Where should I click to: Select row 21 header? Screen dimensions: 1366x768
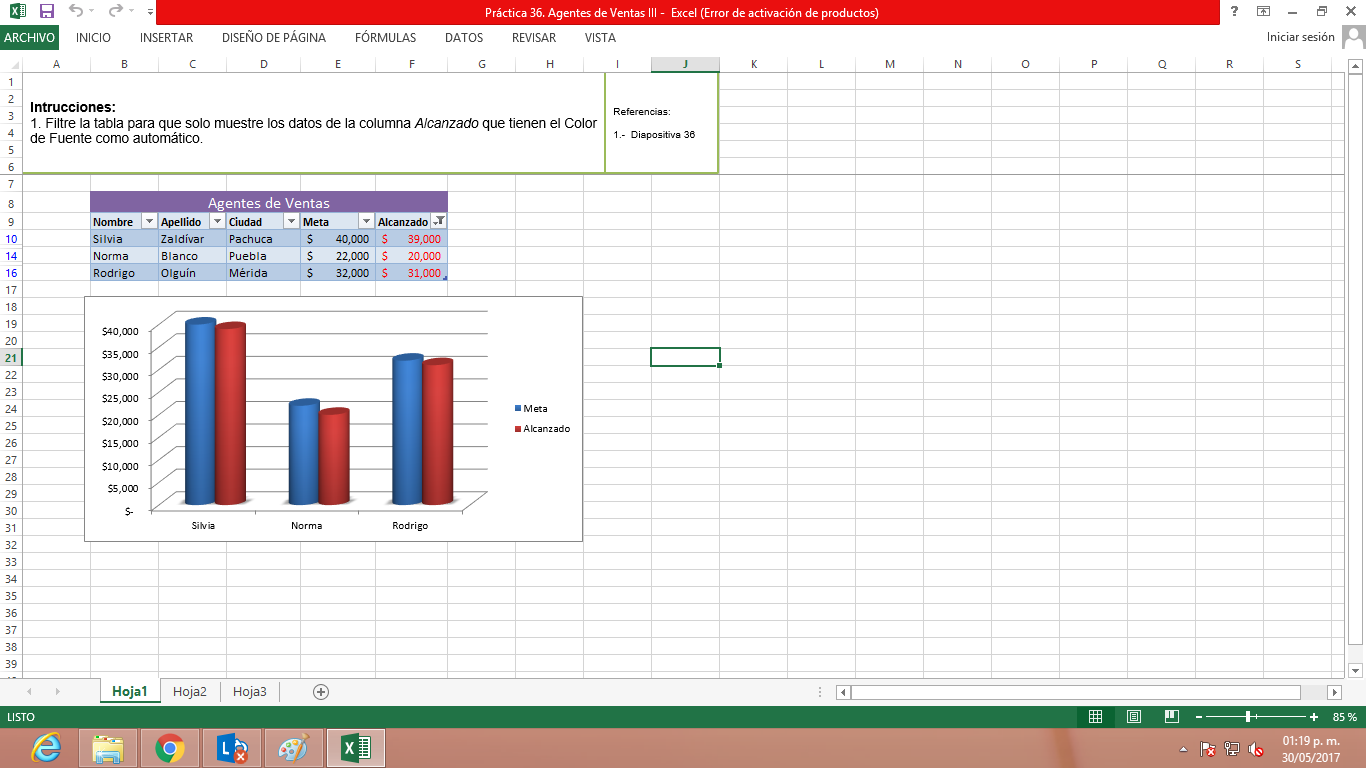tap(11, 357)
